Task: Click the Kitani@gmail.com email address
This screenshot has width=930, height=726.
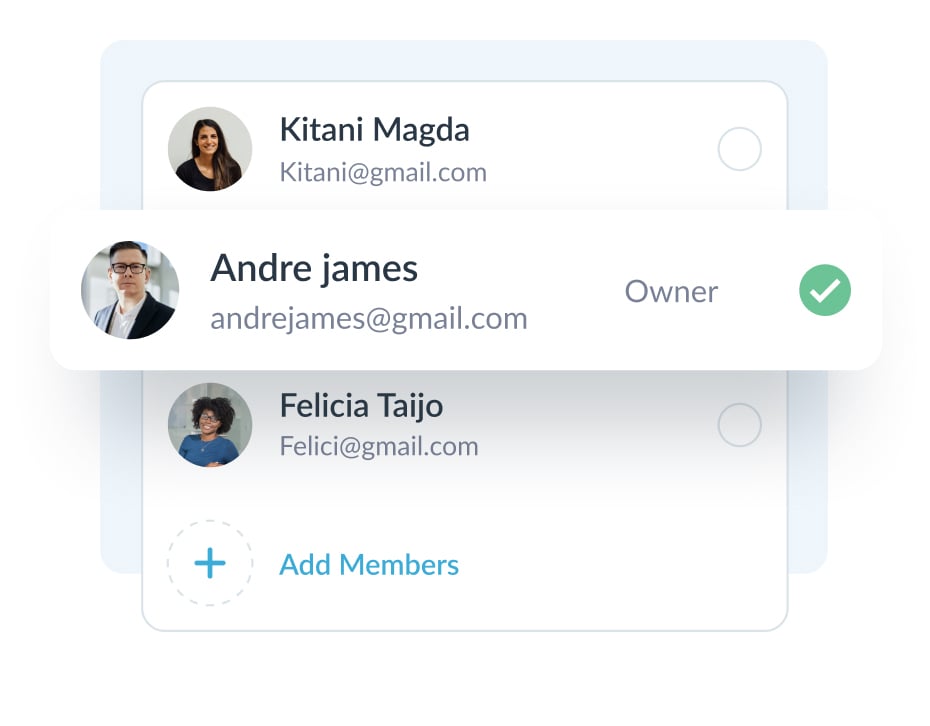Action: (383, 172)
